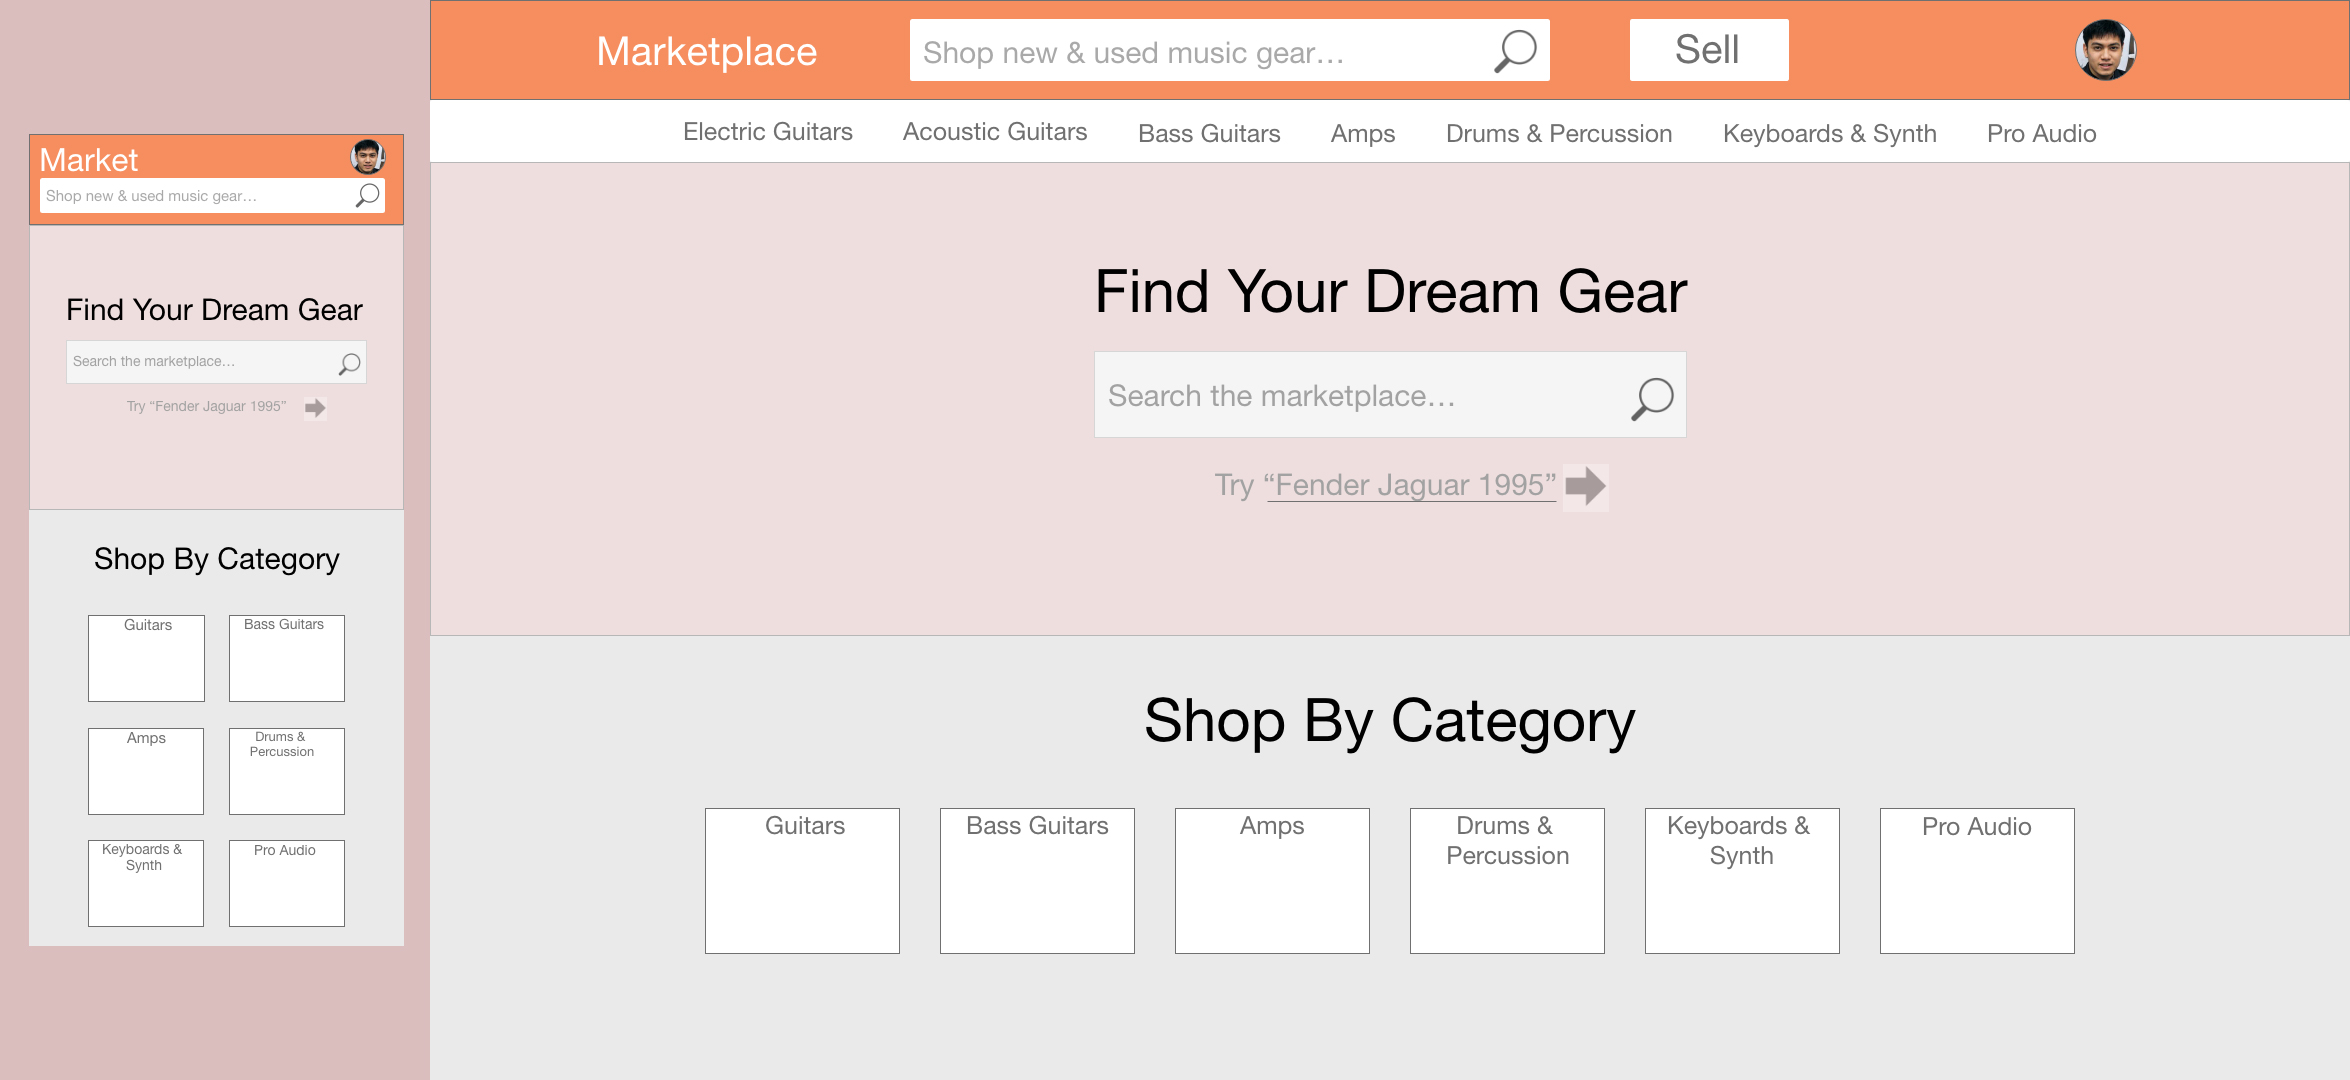Viewport: 2350px width, 1080px height.
Task: Open the user avatar in the desktop header
Action: [2105, 50]
